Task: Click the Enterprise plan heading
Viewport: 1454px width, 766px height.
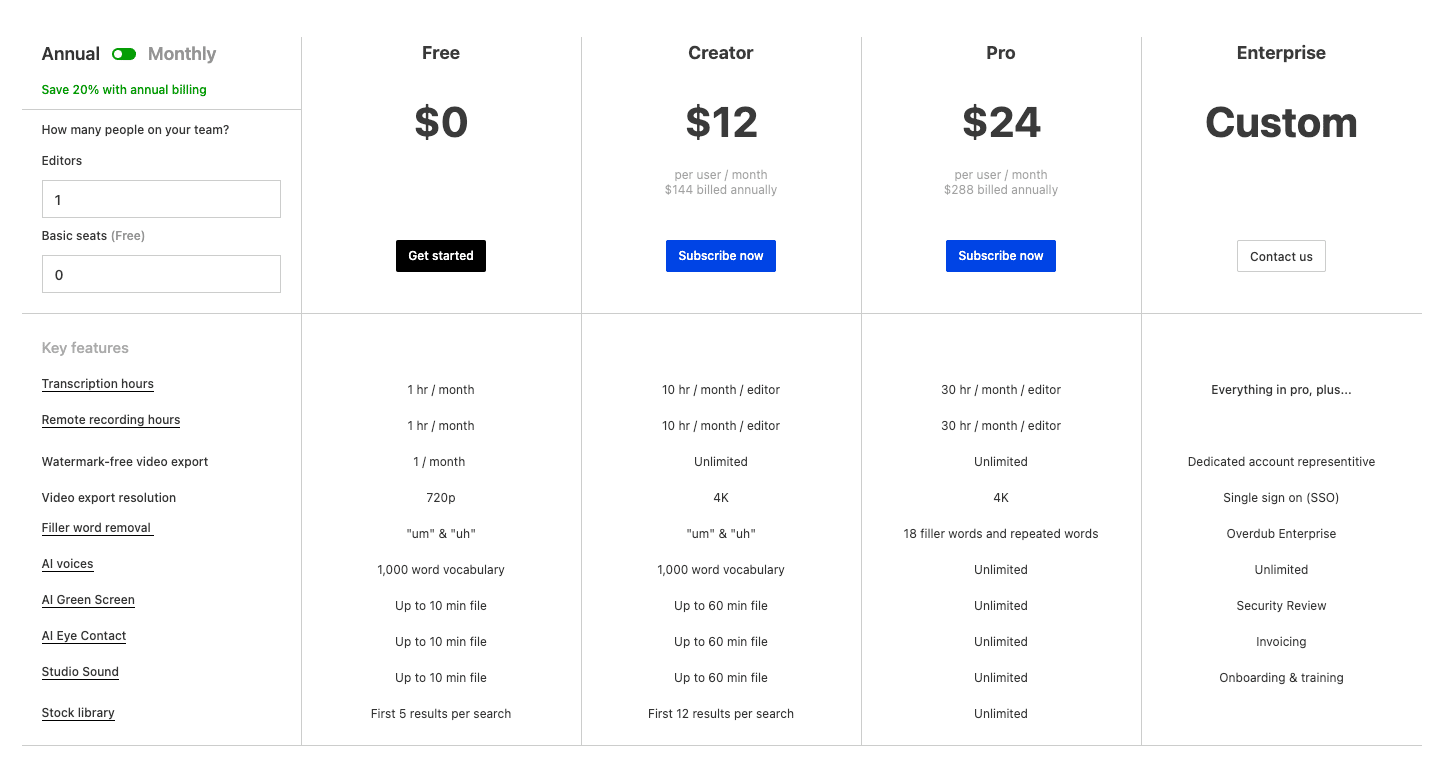Action: click(1281, 53)
